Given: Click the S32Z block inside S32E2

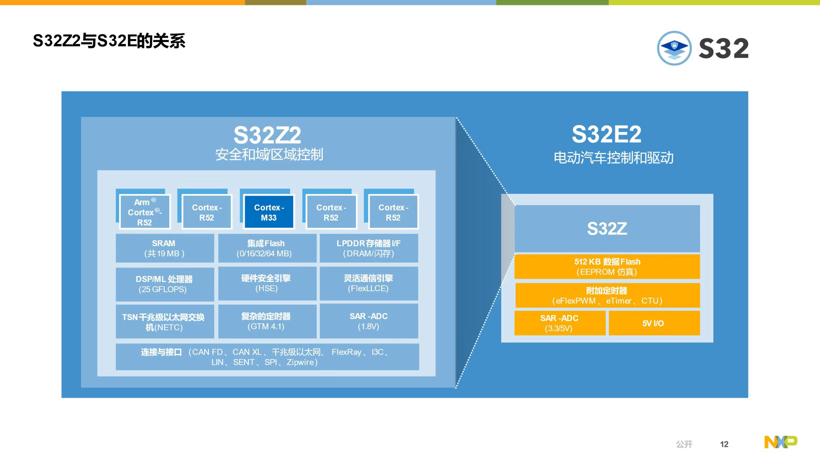Looking at the screenshot, I should pyautogui.click(x=607, y=229).
